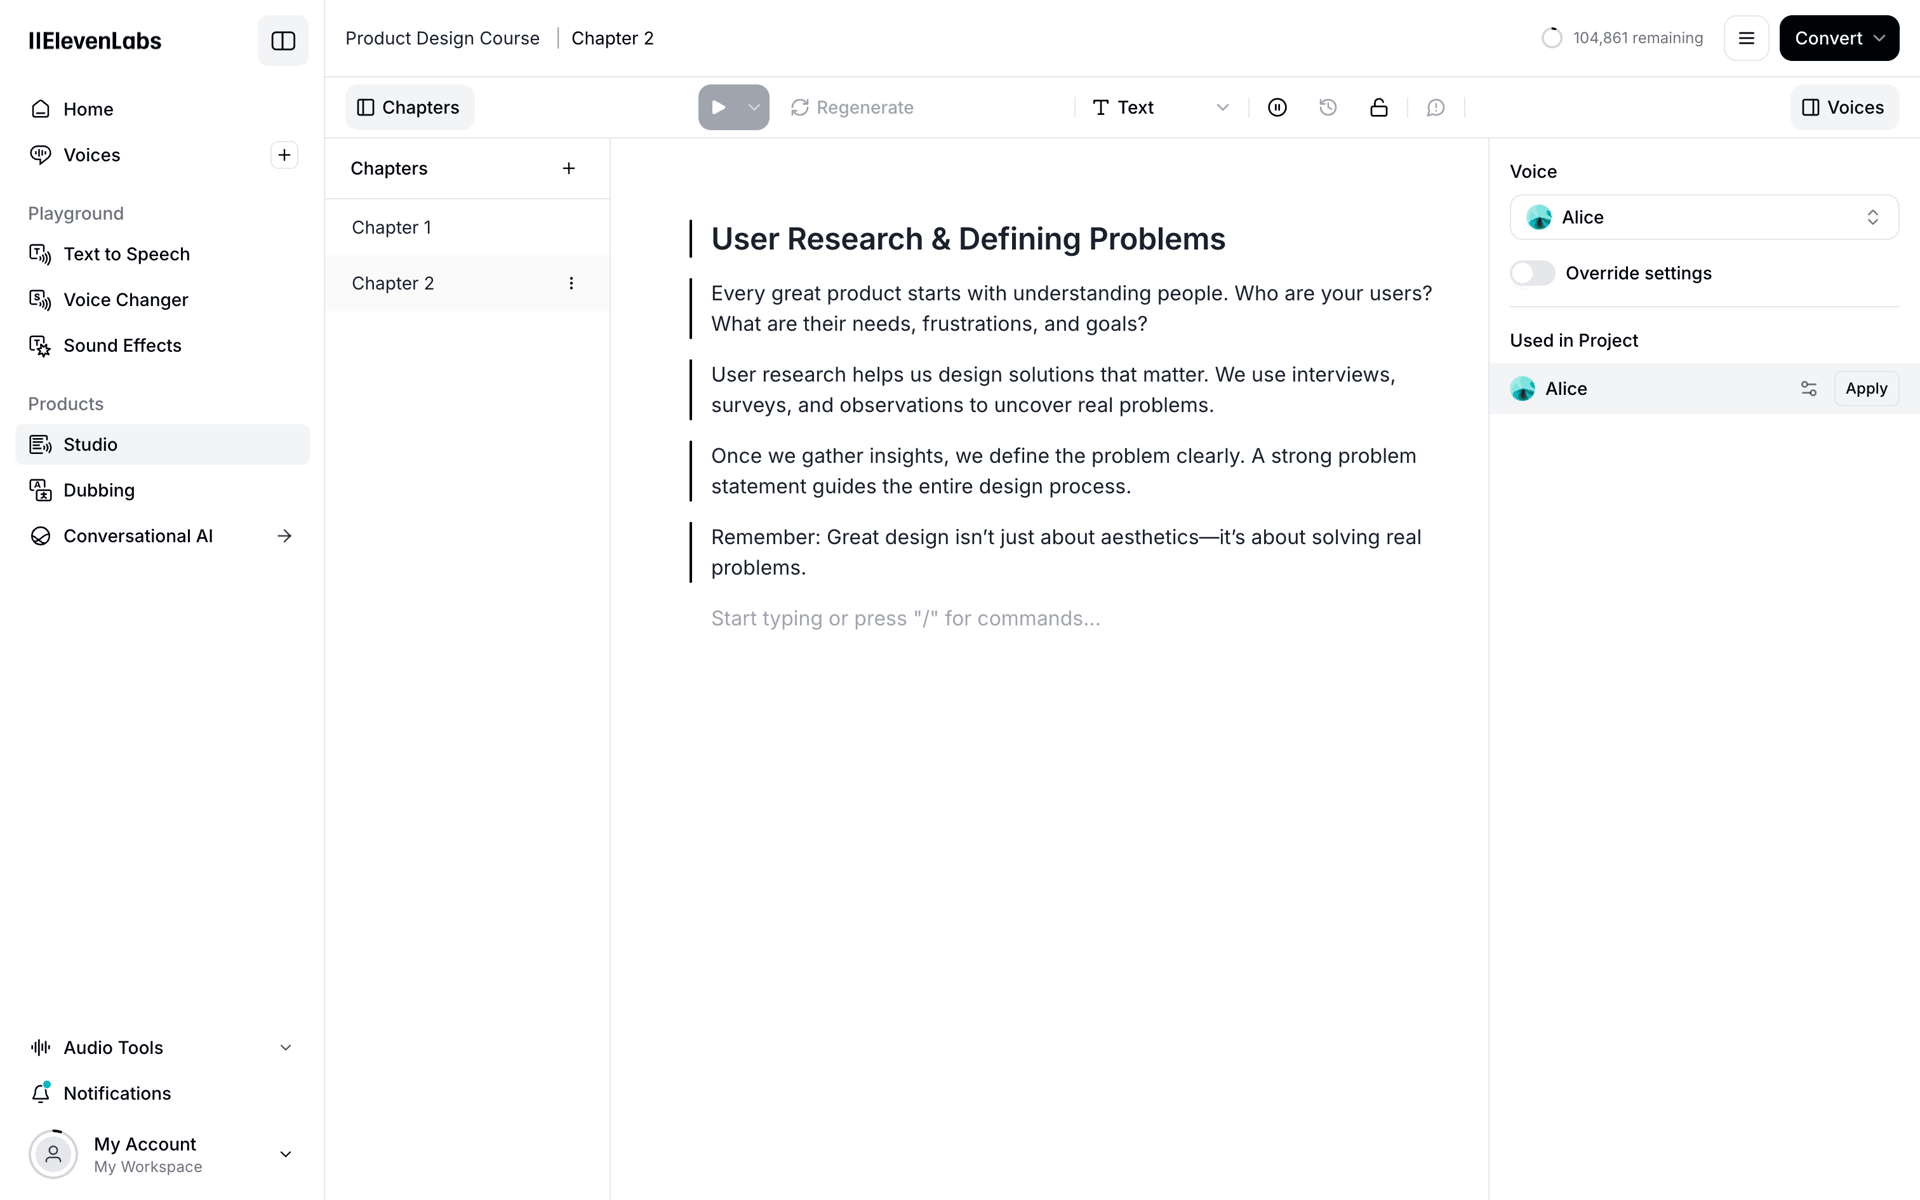The image size is (1920, 1200).
Task: Open the hamburger menu button
Action: pyautogui.click(x=1746, y=38)
